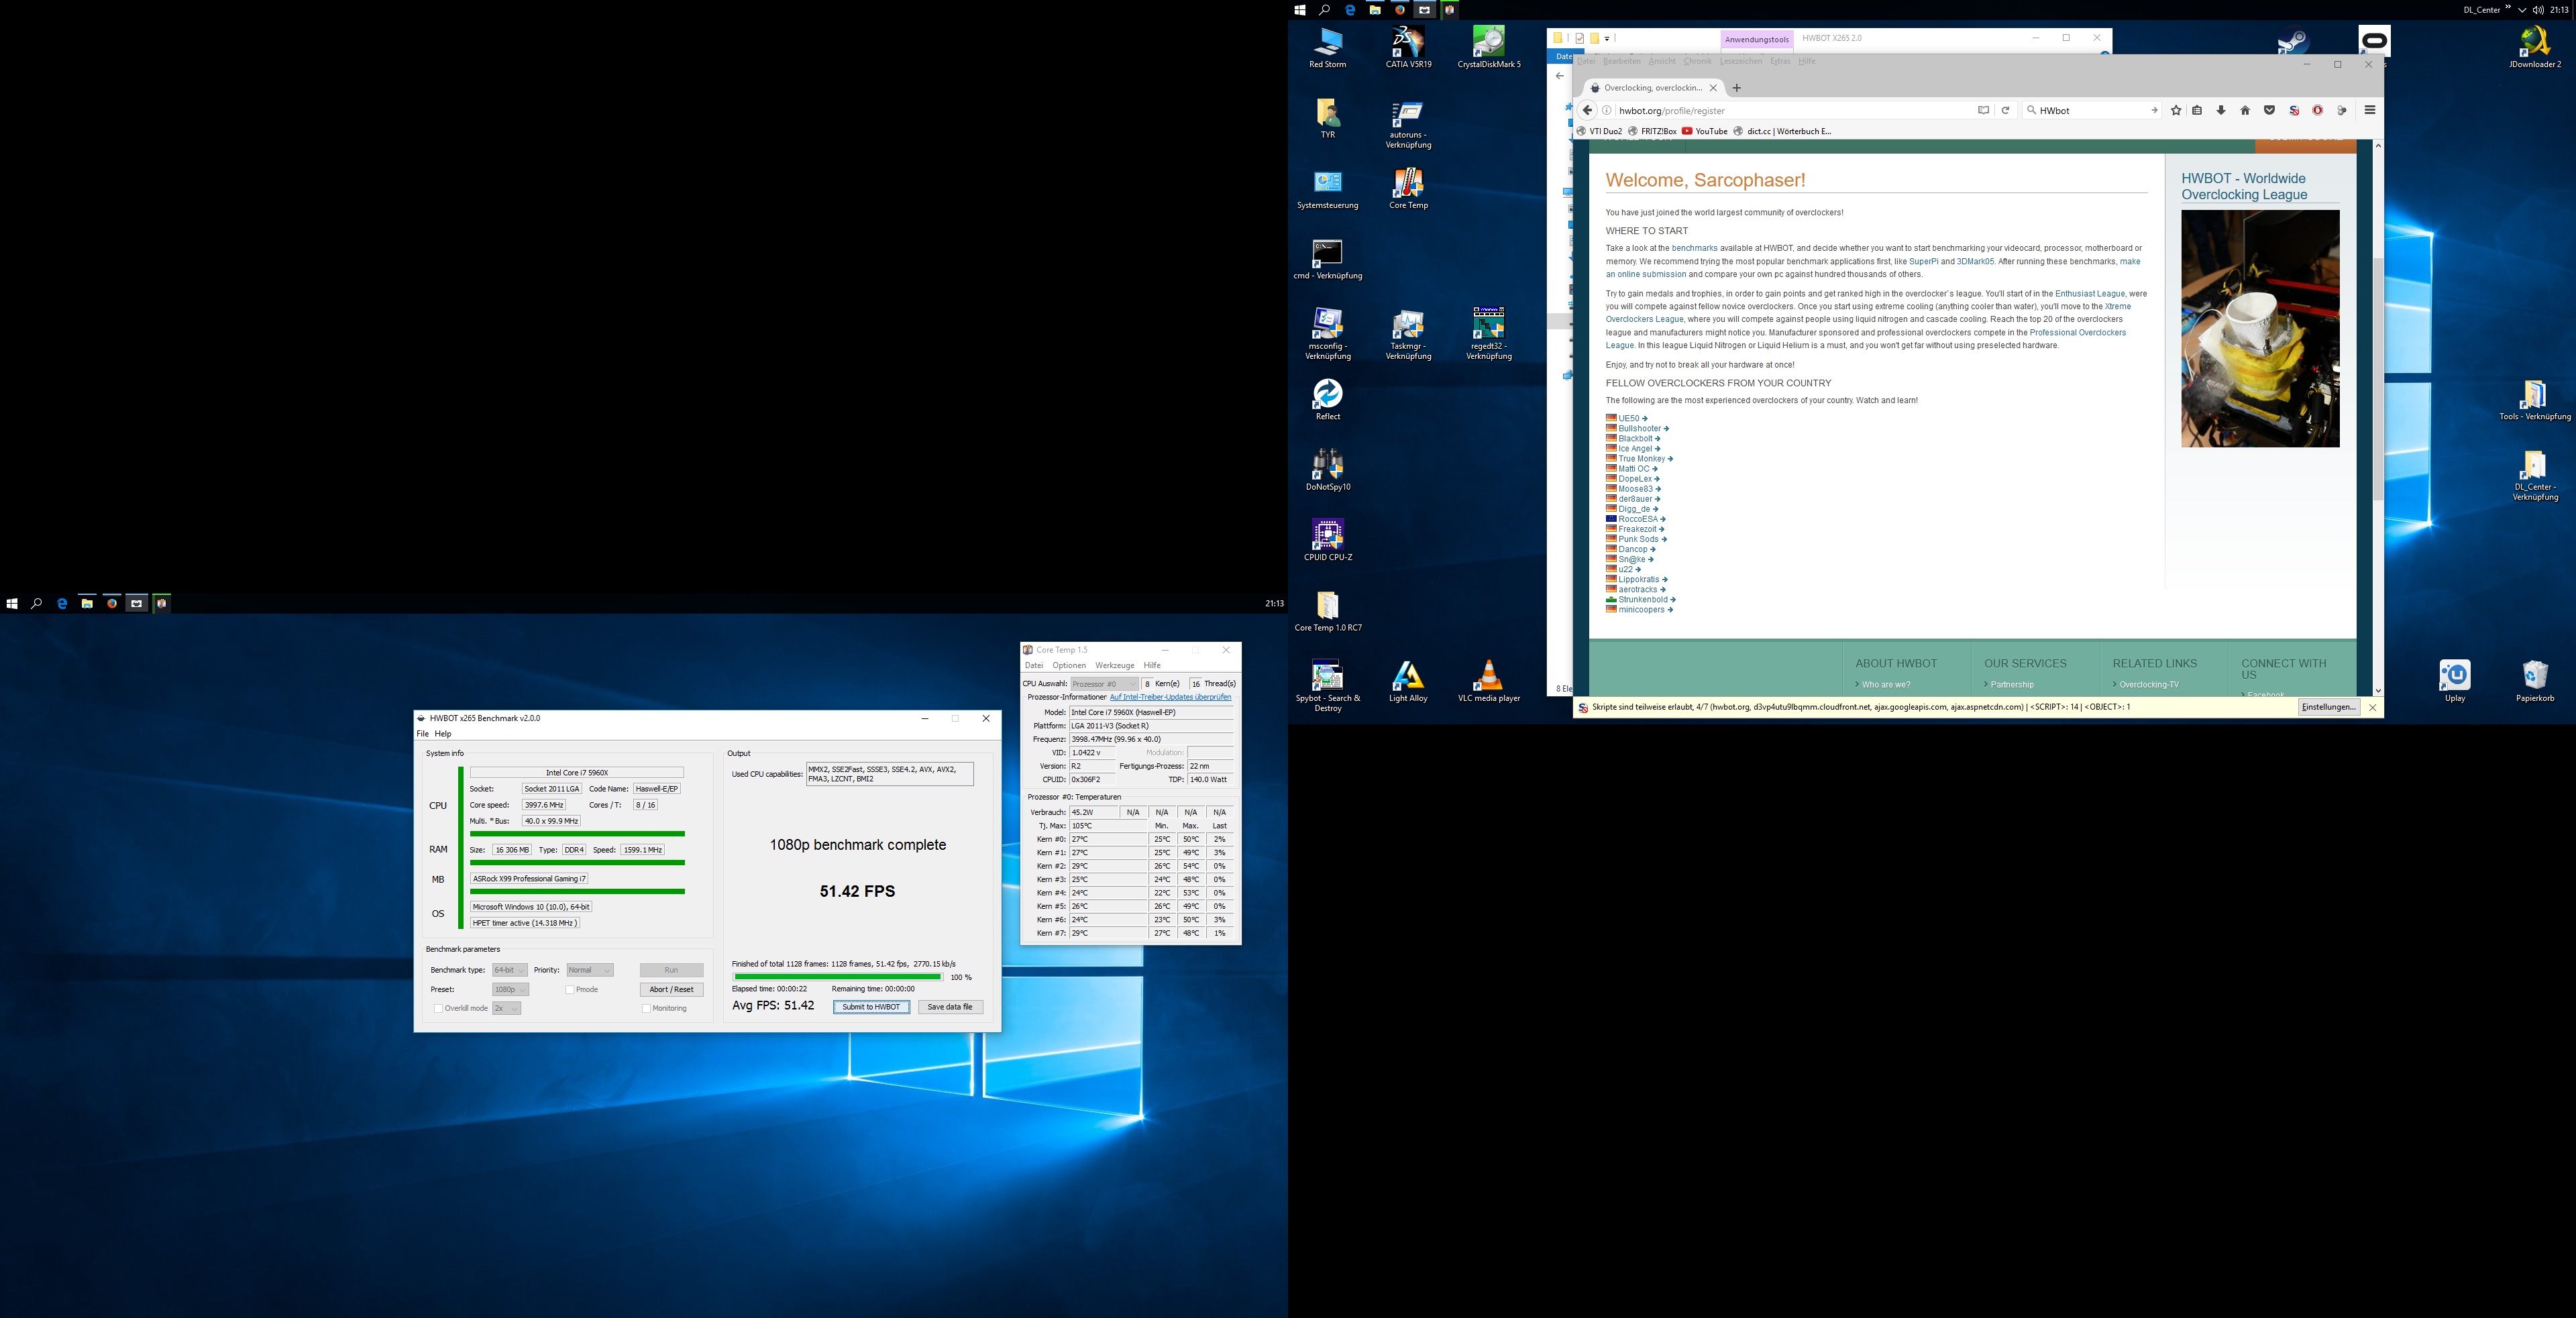Open the Pocket icon in Firefox toolbar
This screenshot has width=2576, height=1318.
coord(2270,111)
